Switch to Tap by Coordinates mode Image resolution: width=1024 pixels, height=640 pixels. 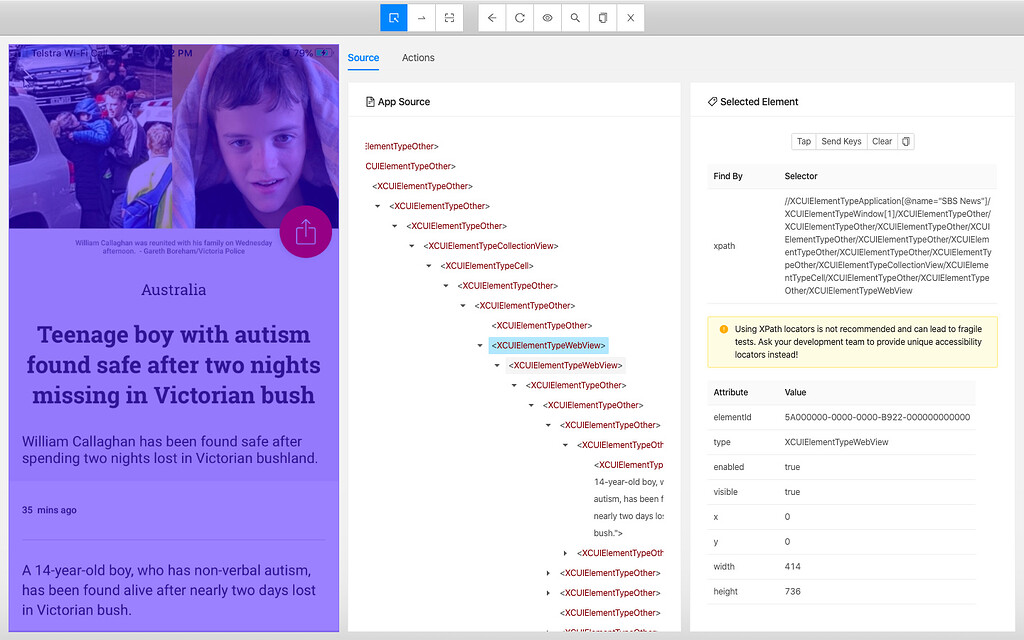click(449, 17)
